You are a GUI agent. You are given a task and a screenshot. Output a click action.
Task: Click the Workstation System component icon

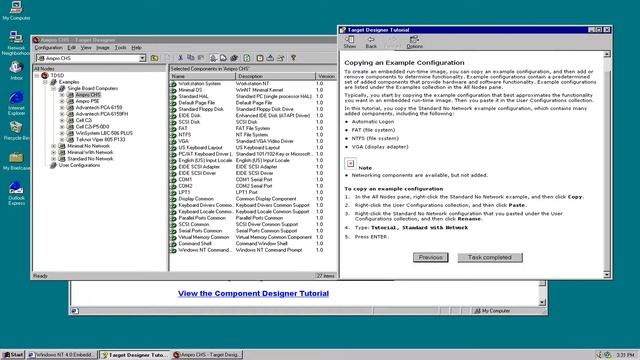tap(173, 84)
